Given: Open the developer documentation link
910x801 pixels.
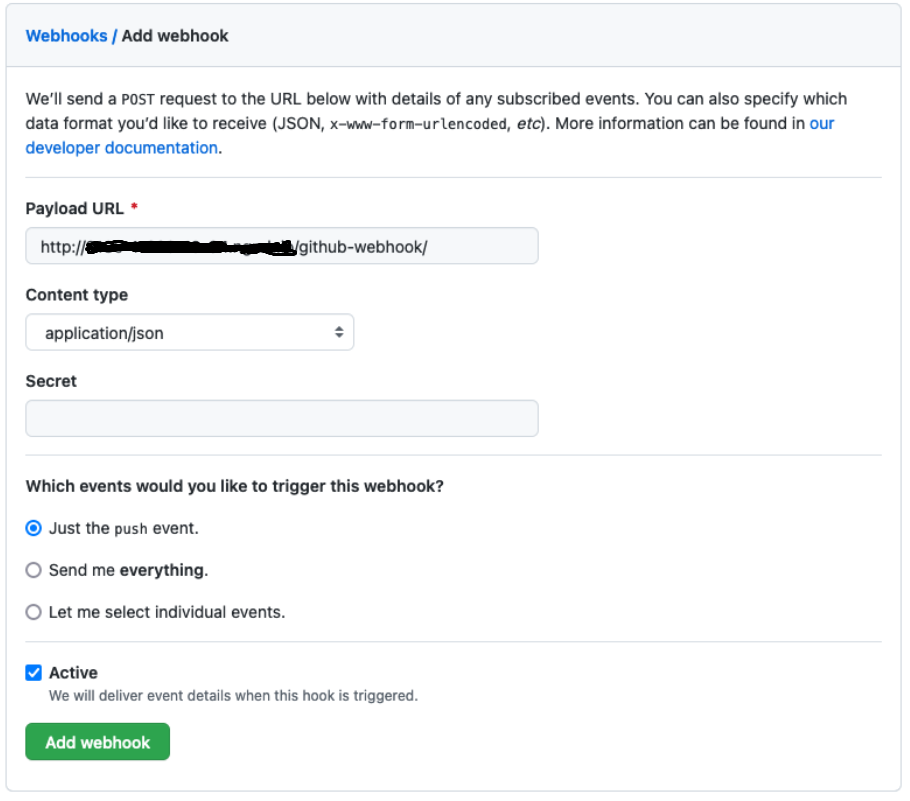Looking at the screenshot, I should (121, 148).
